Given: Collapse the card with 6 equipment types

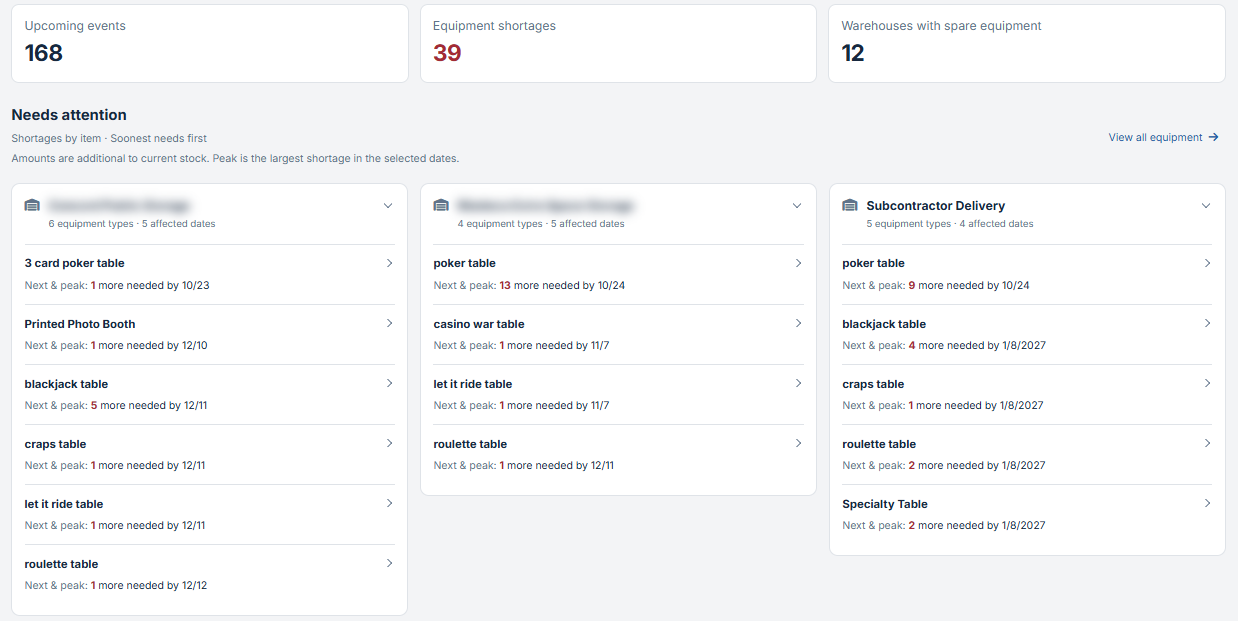Looking at the screenshot, I should 388,206.
